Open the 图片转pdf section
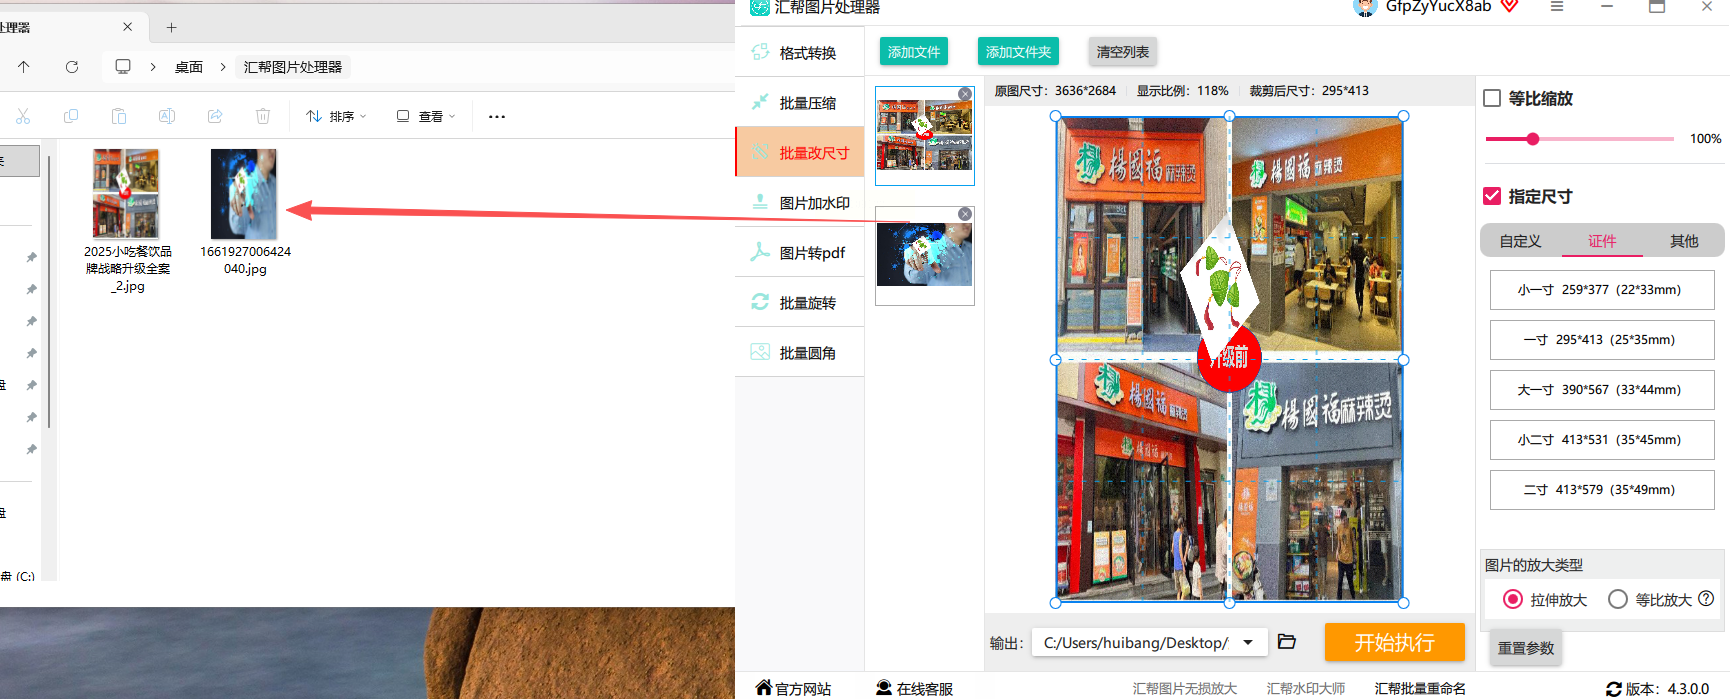The height and width of the screenshot is (699, 1730). coord(800,253)
